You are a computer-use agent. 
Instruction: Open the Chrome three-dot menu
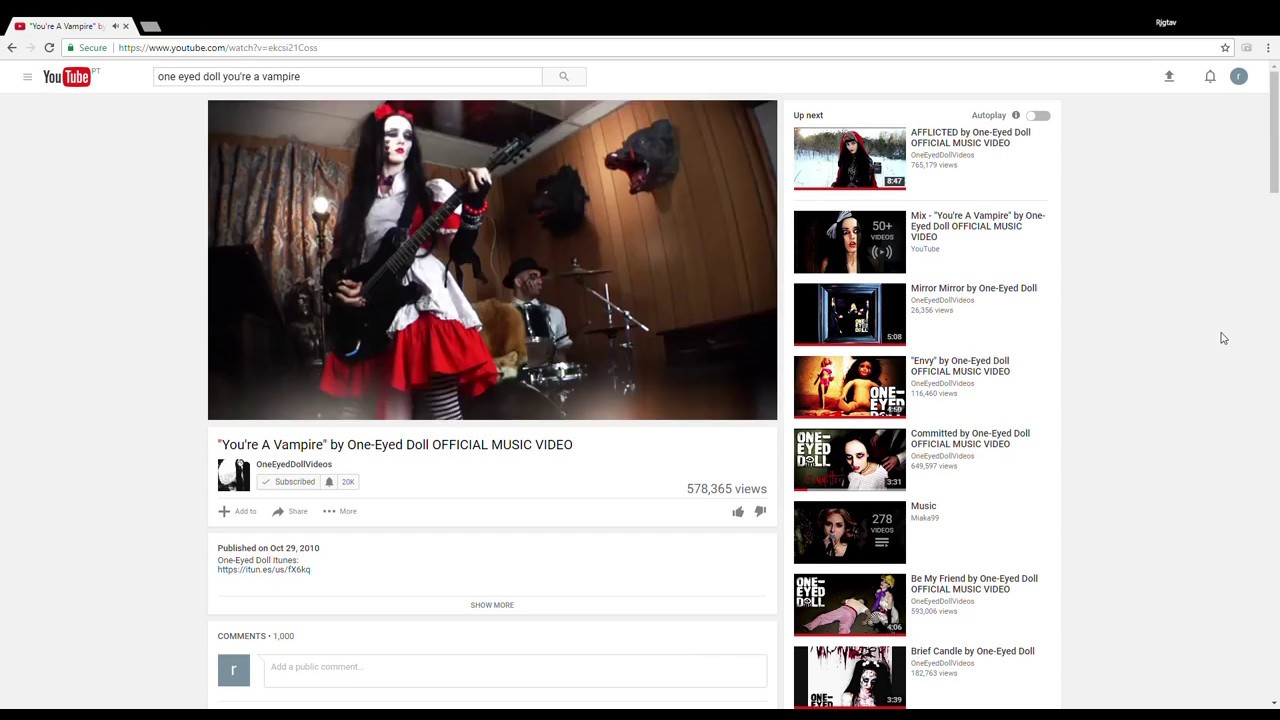tap(1268, 47)
